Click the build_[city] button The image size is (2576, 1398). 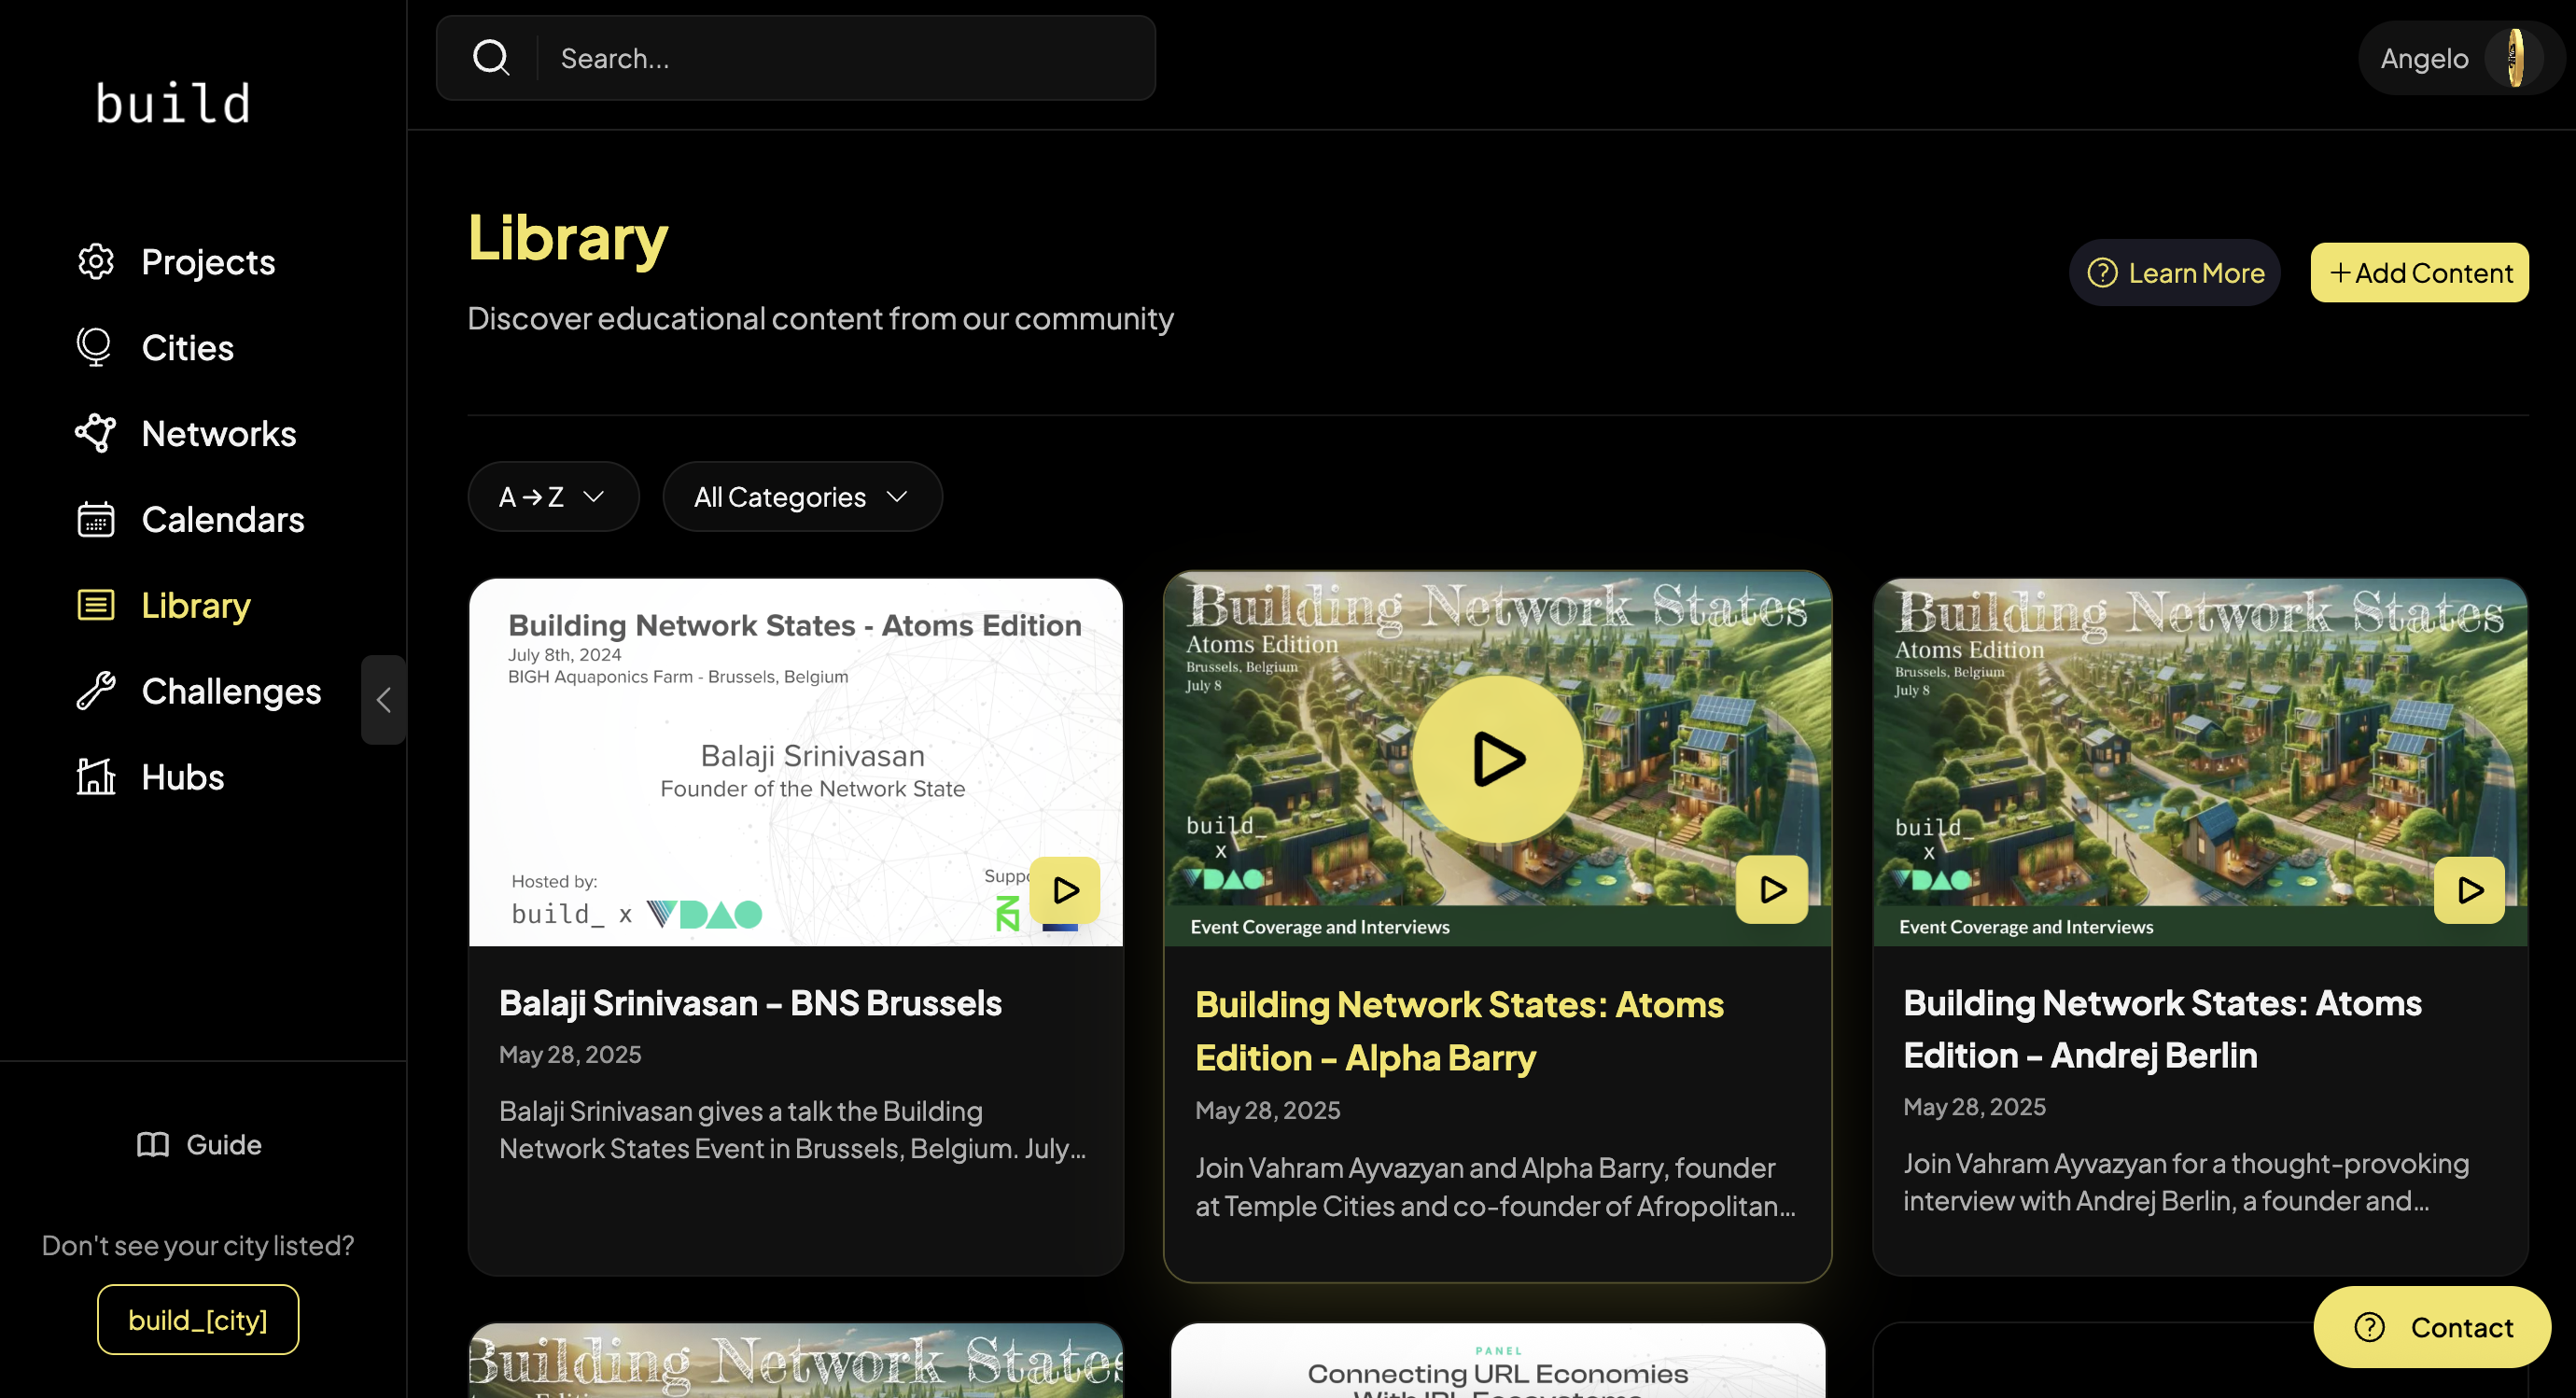pos(197,1320)
